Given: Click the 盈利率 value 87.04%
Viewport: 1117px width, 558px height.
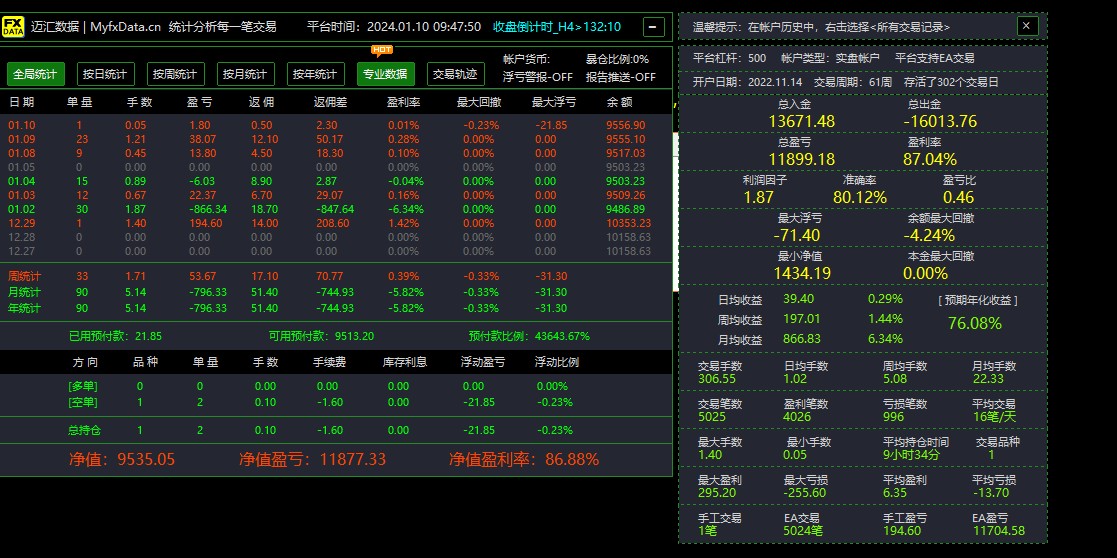Looking at the screenshot, I should [930, 159].
